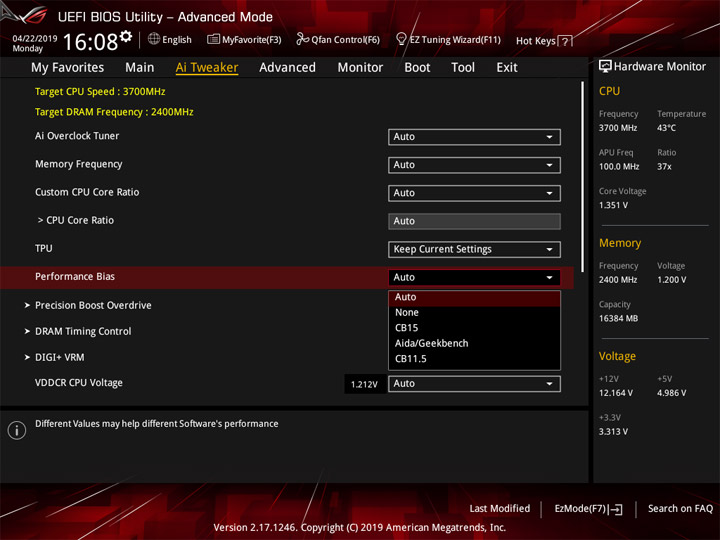The image size is (720, 540).
Task: Choose Auto in Performance Bias list
Action: point(474,297)
